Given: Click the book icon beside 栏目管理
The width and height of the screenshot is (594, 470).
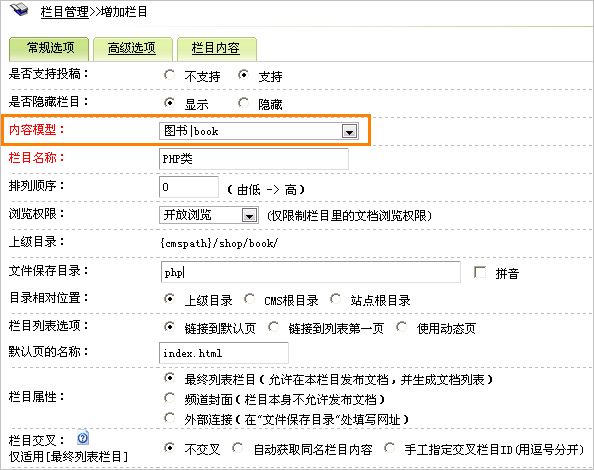Looking at the screenshot, I should pyautogui.click(x=19, y=9).
